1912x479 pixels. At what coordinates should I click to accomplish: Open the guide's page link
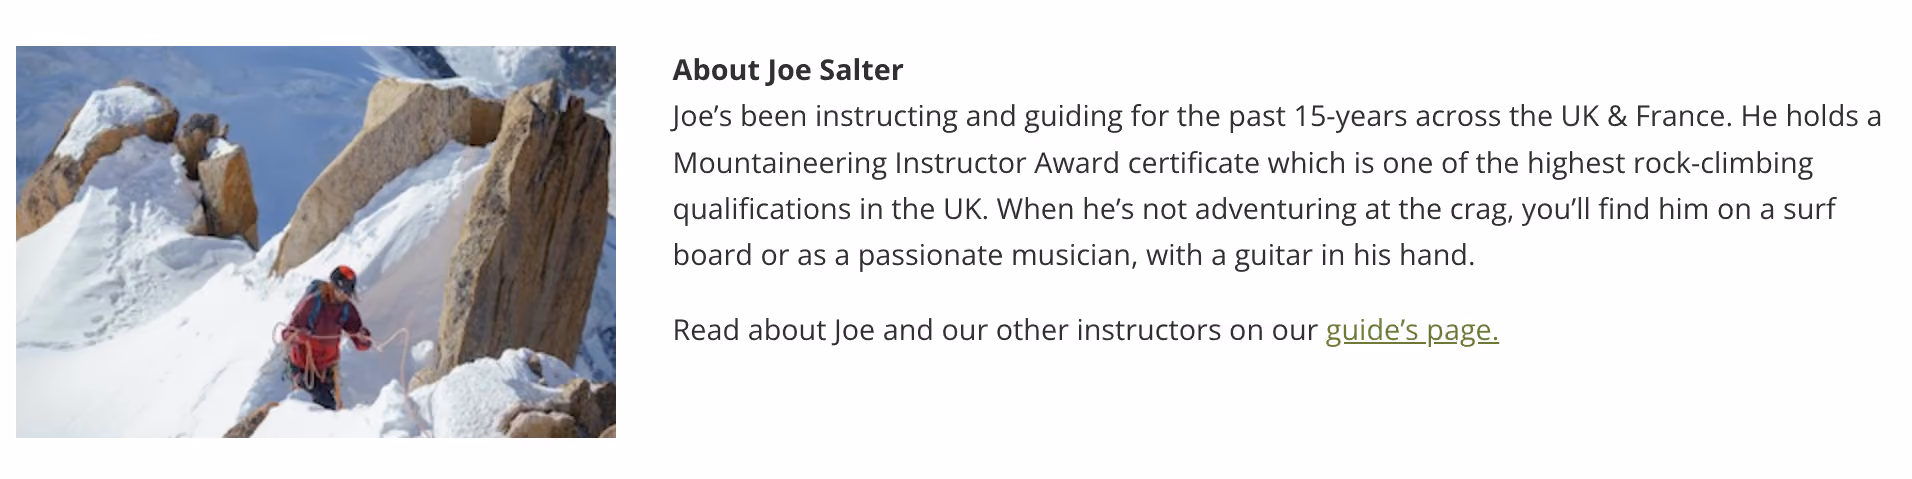[x=1411, y=330]
